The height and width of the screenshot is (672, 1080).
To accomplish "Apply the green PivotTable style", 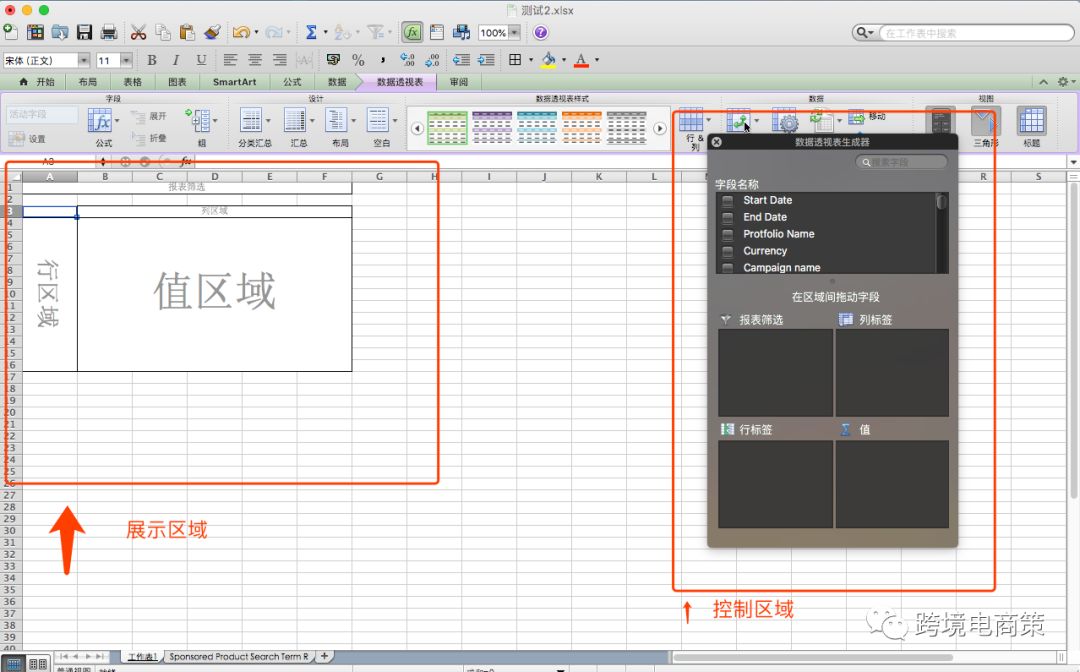I will coord(447,127).
